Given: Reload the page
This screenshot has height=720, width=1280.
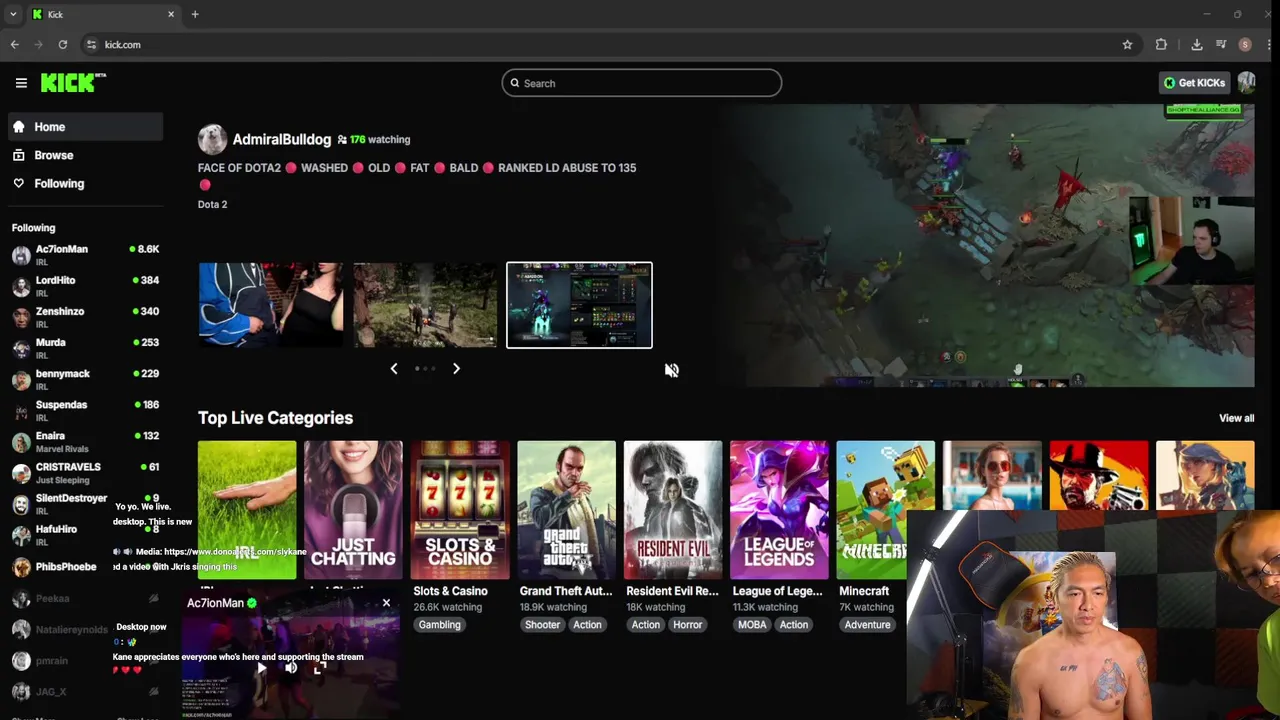Looking at the screenshot, I should 63,44.
